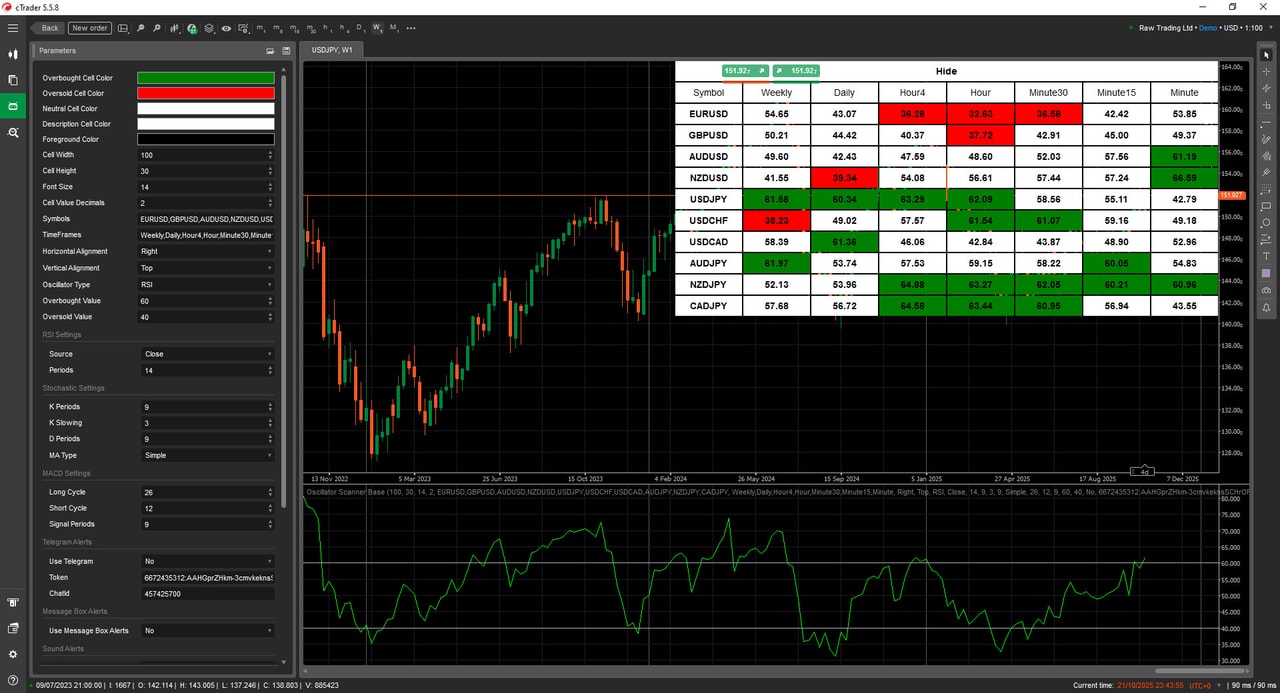Click the Symbols input field
1280x693 pixels.
(205, 219)
